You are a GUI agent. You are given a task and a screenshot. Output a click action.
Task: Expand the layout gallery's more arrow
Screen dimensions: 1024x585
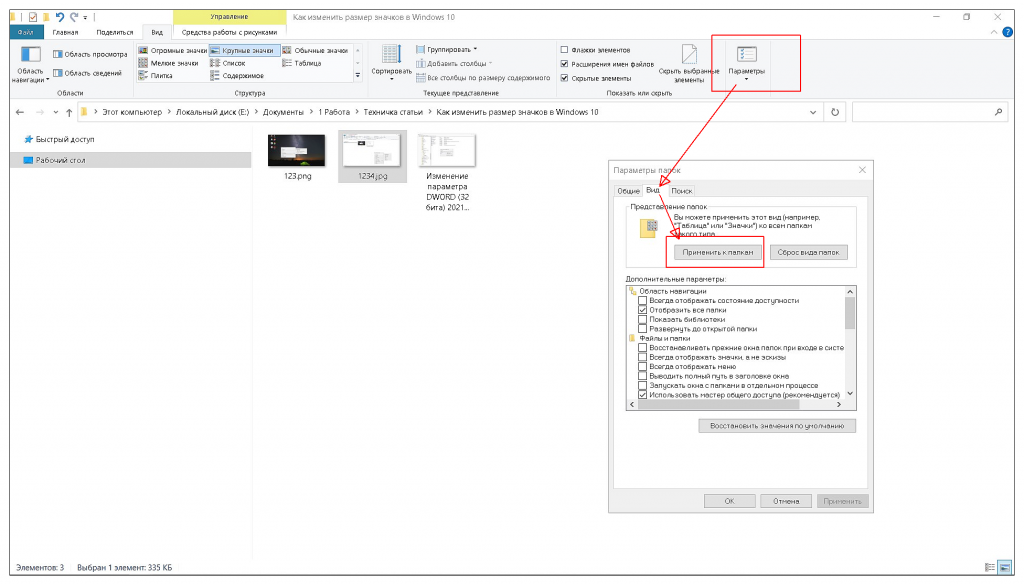tap(359, 76)
